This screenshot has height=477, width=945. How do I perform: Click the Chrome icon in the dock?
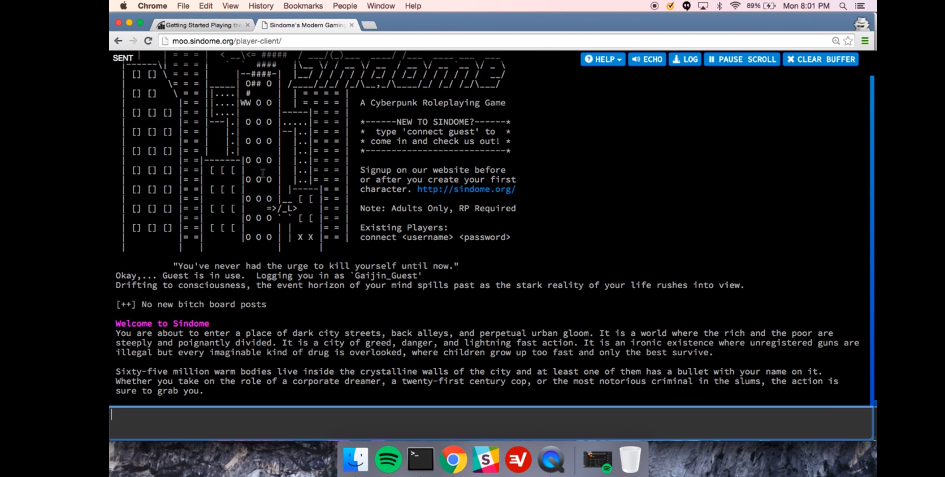tap(453, 460)
